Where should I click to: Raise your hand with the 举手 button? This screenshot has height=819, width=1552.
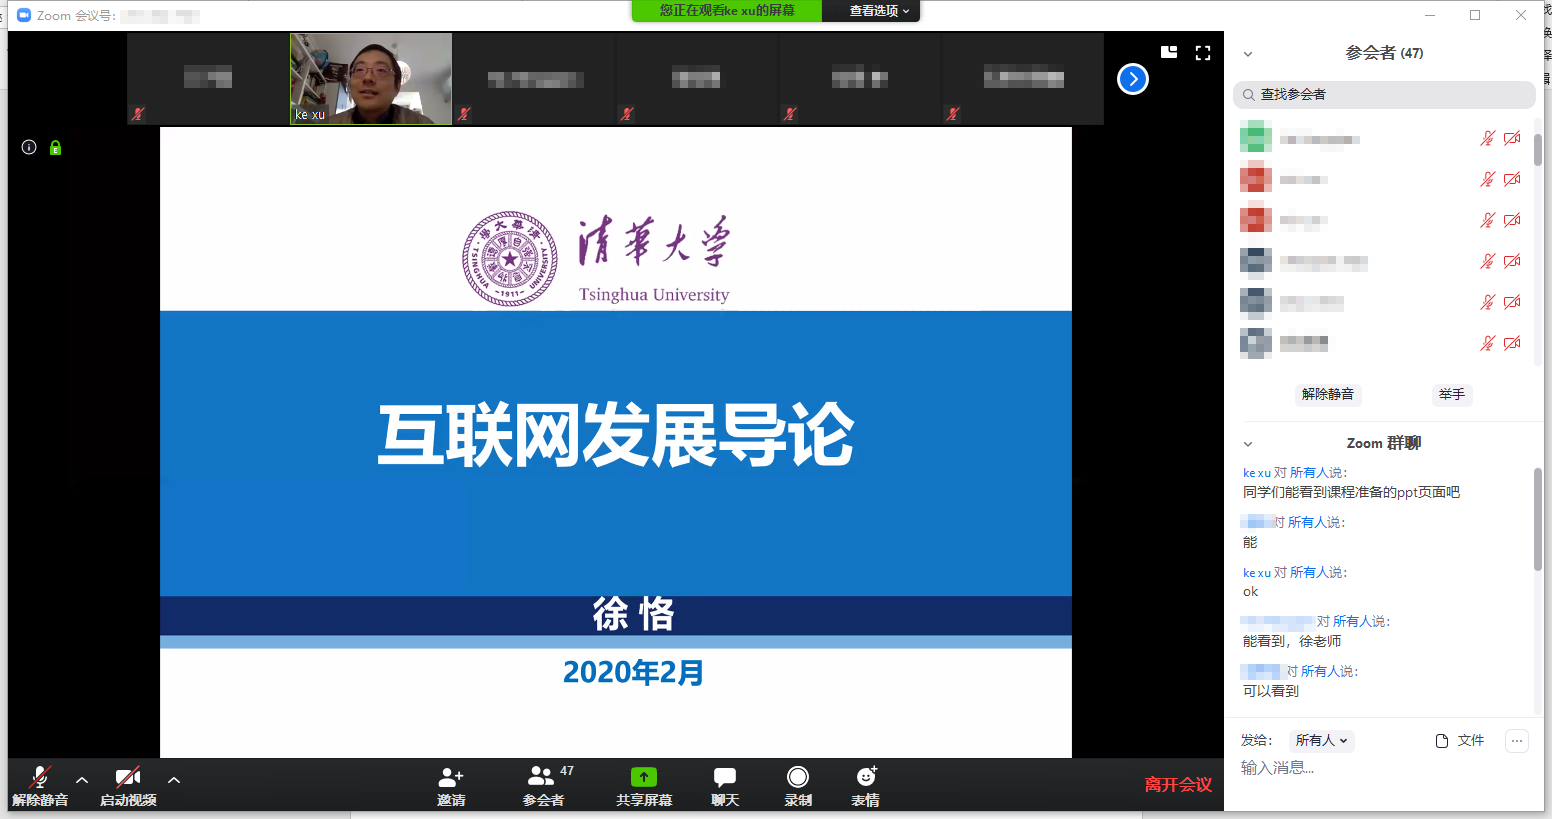[1451, 394]
